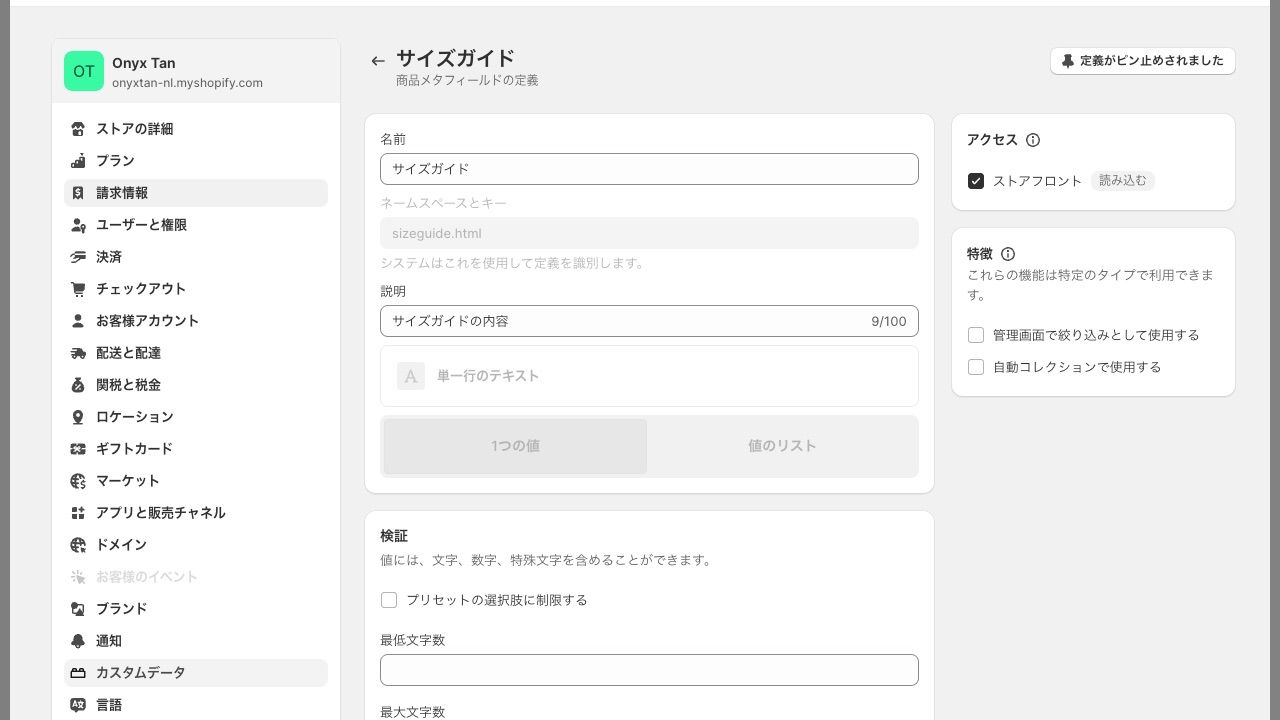Click the payments card icon

[x=78, y=257]
